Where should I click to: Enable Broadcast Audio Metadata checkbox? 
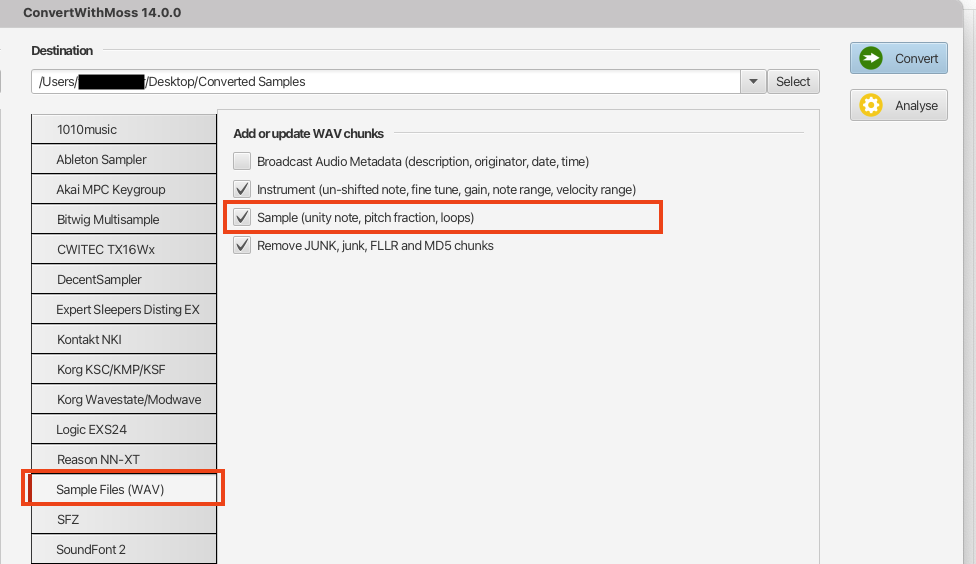click(x=242, y=161)
